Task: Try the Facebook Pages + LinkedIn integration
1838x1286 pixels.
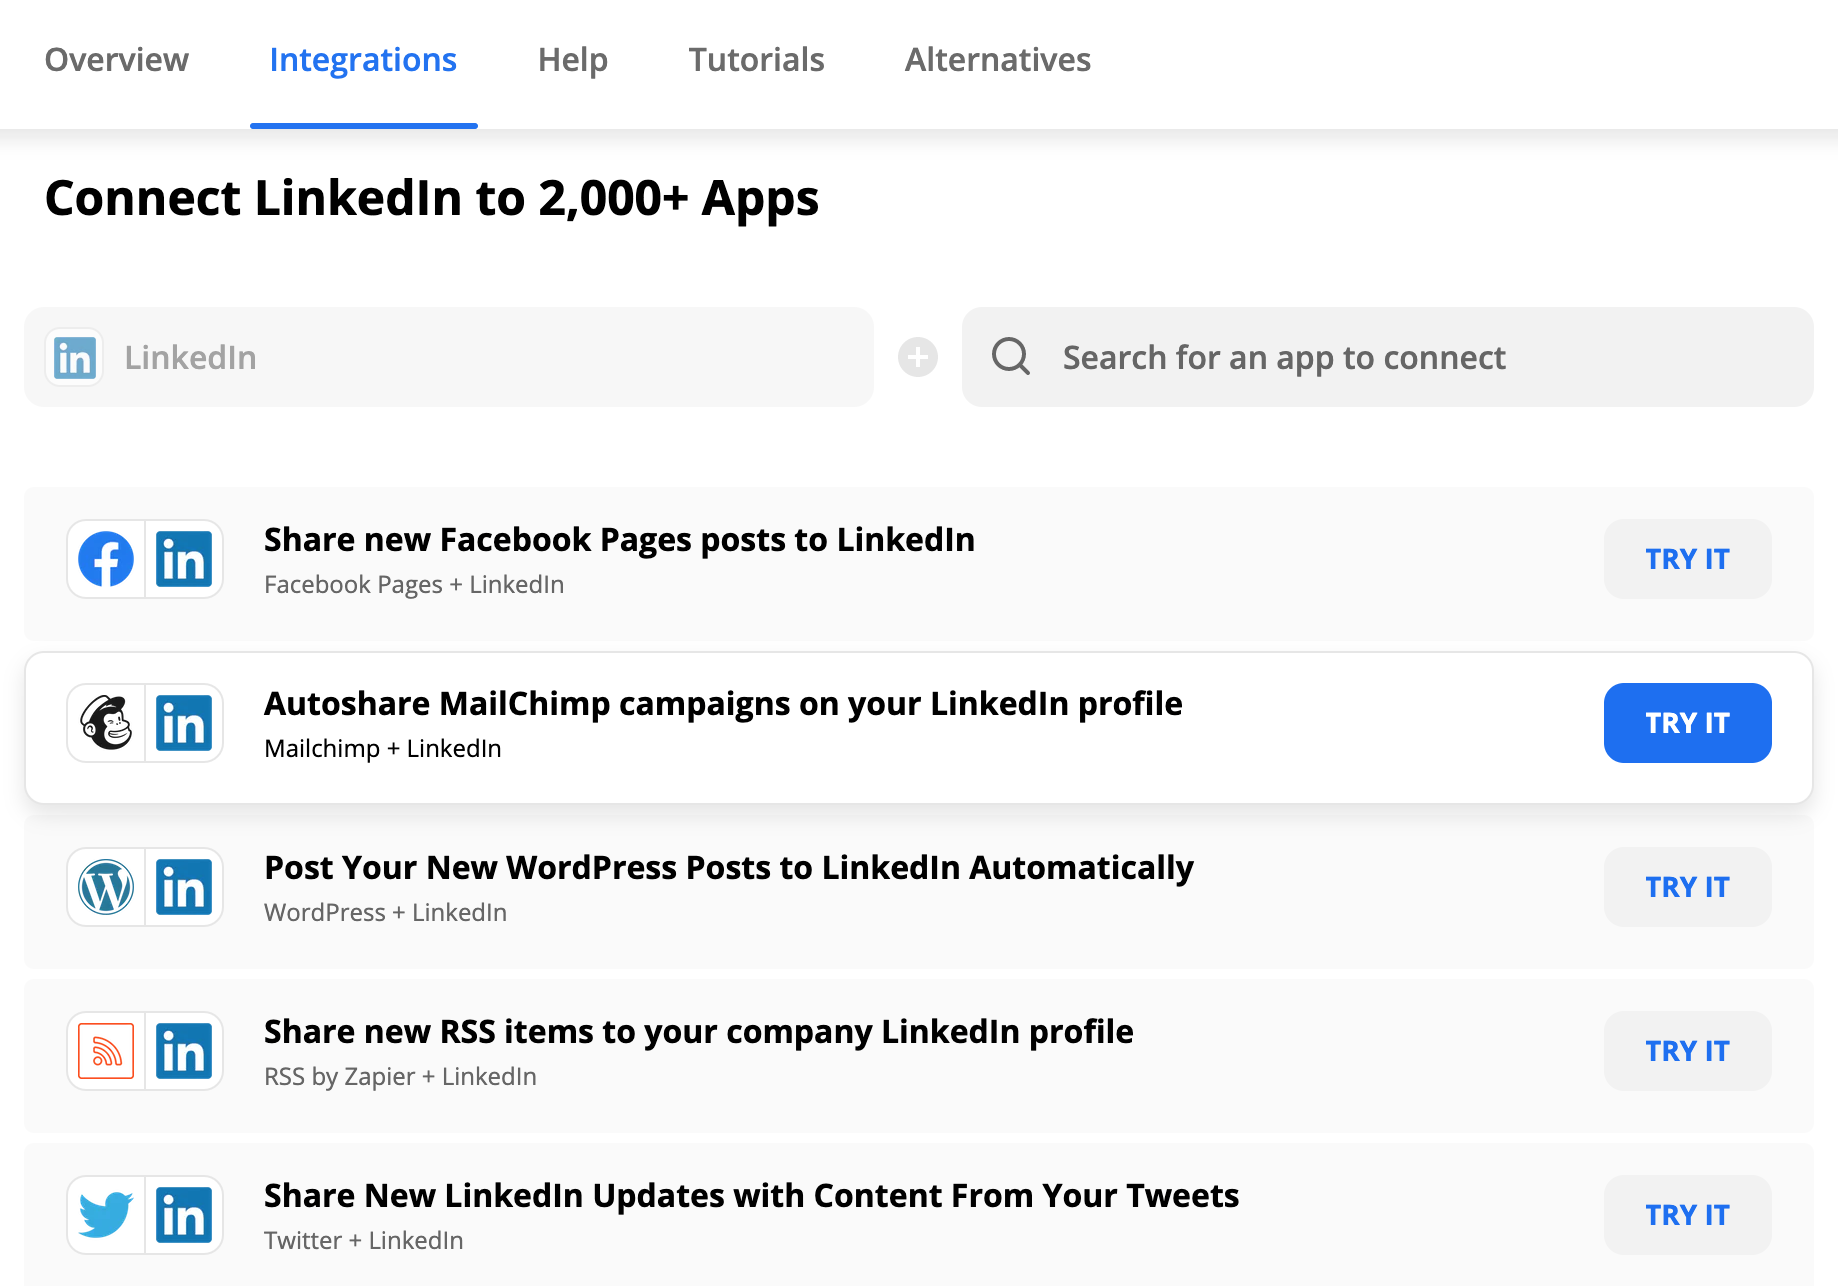Action: (x=1688, y=559)
